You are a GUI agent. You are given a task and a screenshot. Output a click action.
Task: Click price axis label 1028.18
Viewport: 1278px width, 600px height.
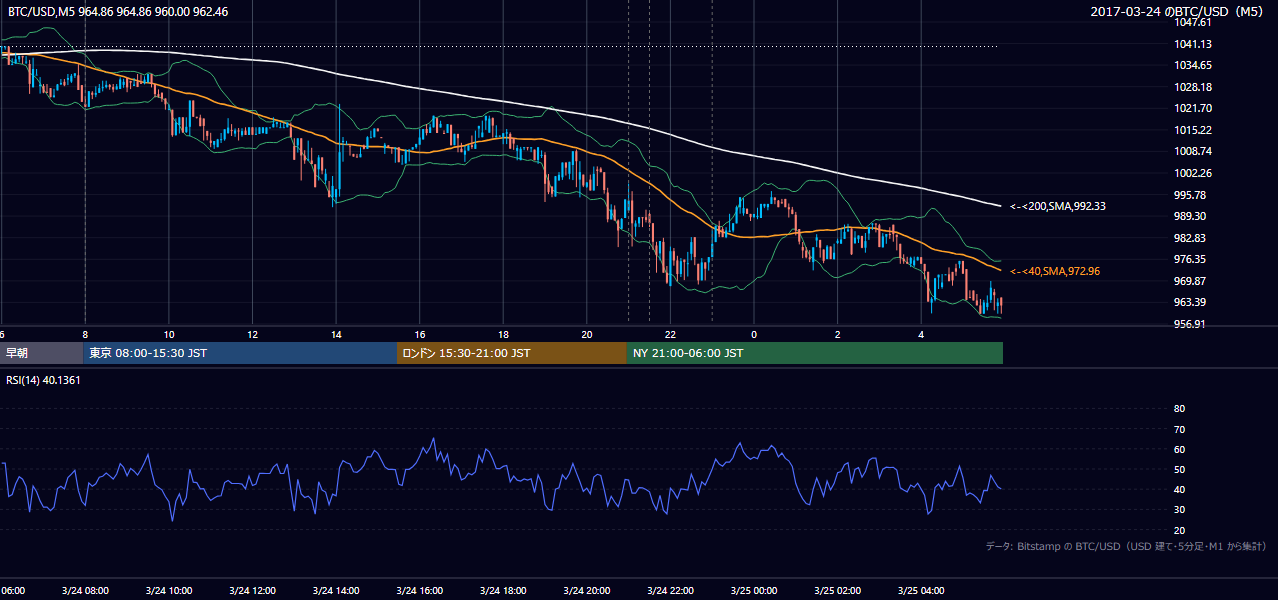click(1194, 87)
